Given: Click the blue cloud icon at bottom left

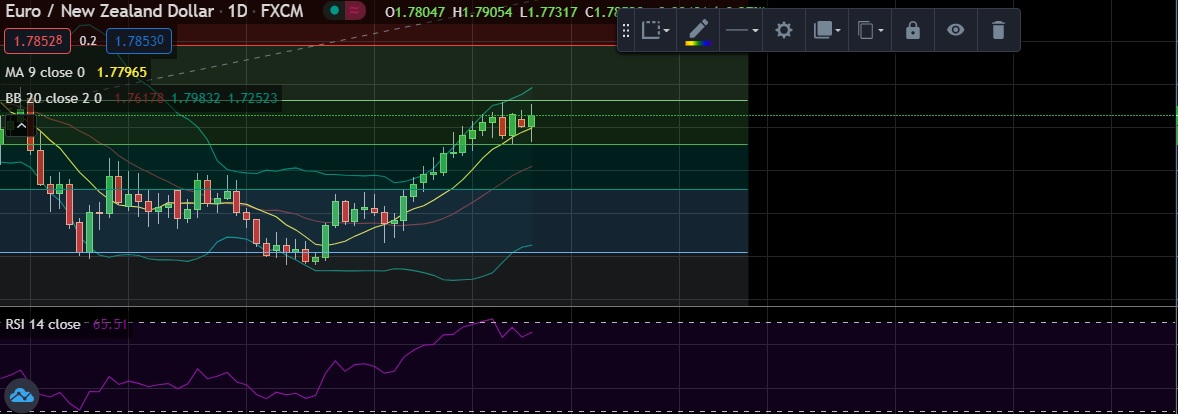Looking at the screenshot, I should tap(21, 395).
